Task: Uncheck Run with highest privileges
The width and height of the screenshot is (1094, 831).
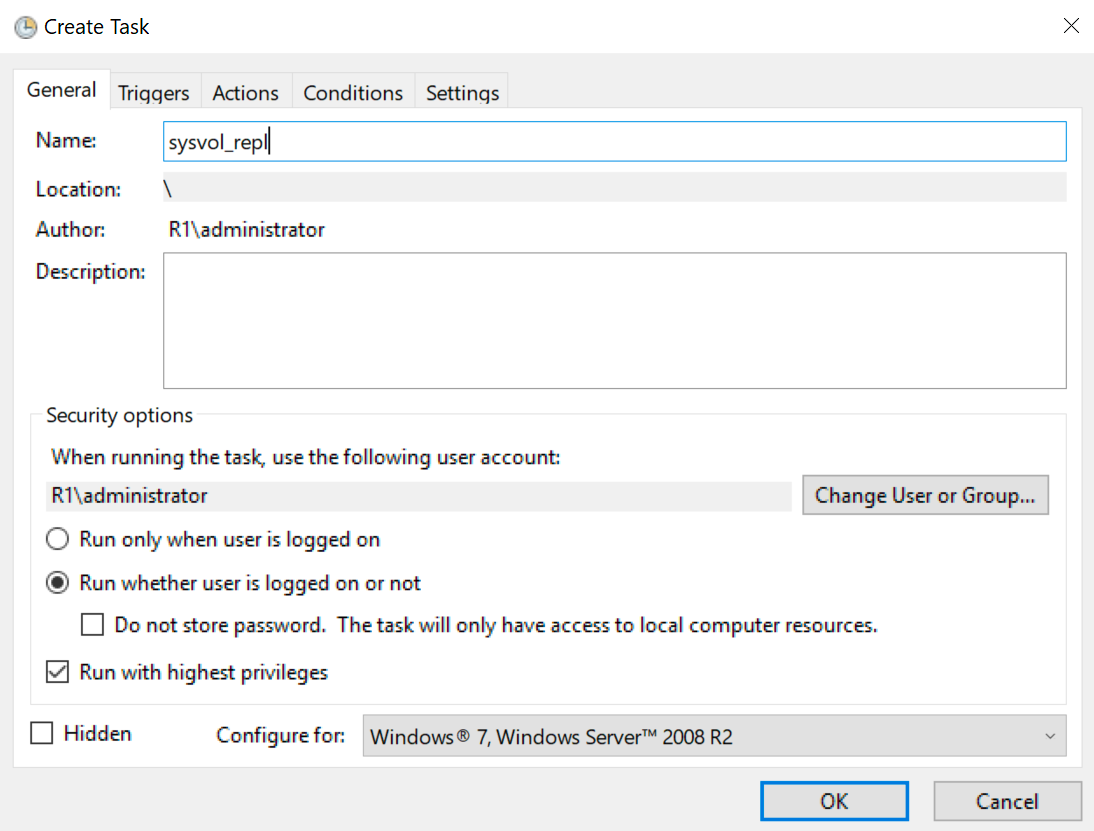Action: coord(59,672)
